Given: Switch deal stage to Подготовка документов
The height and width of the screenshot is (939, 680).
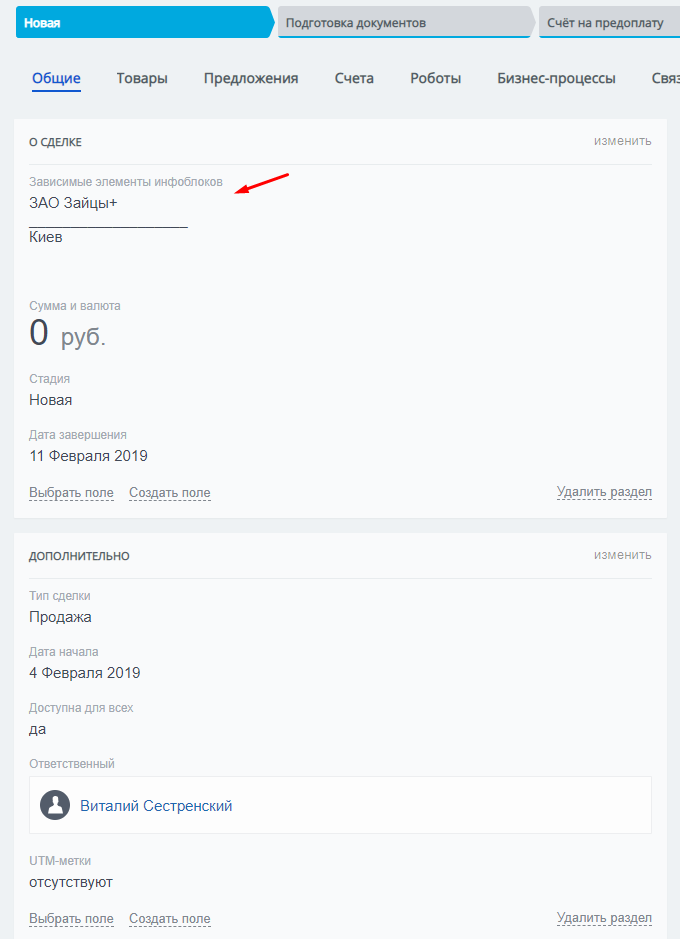Looking at the screenshot, I should 406,23.
